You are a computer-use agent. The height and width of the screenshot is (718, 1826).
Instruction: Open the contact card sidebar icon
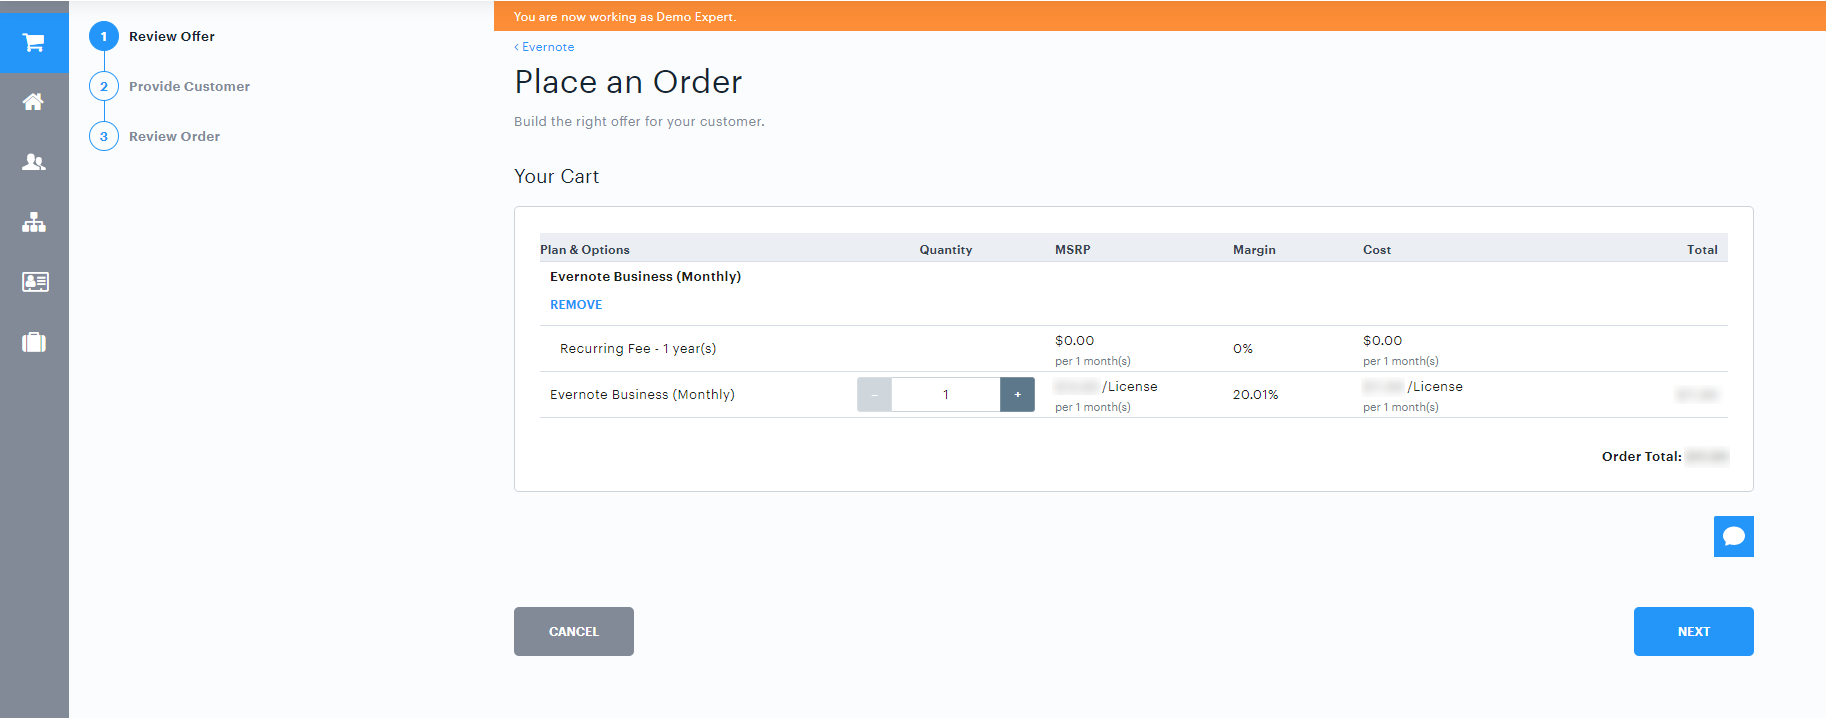pyautogui.click(x=34, y=282)
